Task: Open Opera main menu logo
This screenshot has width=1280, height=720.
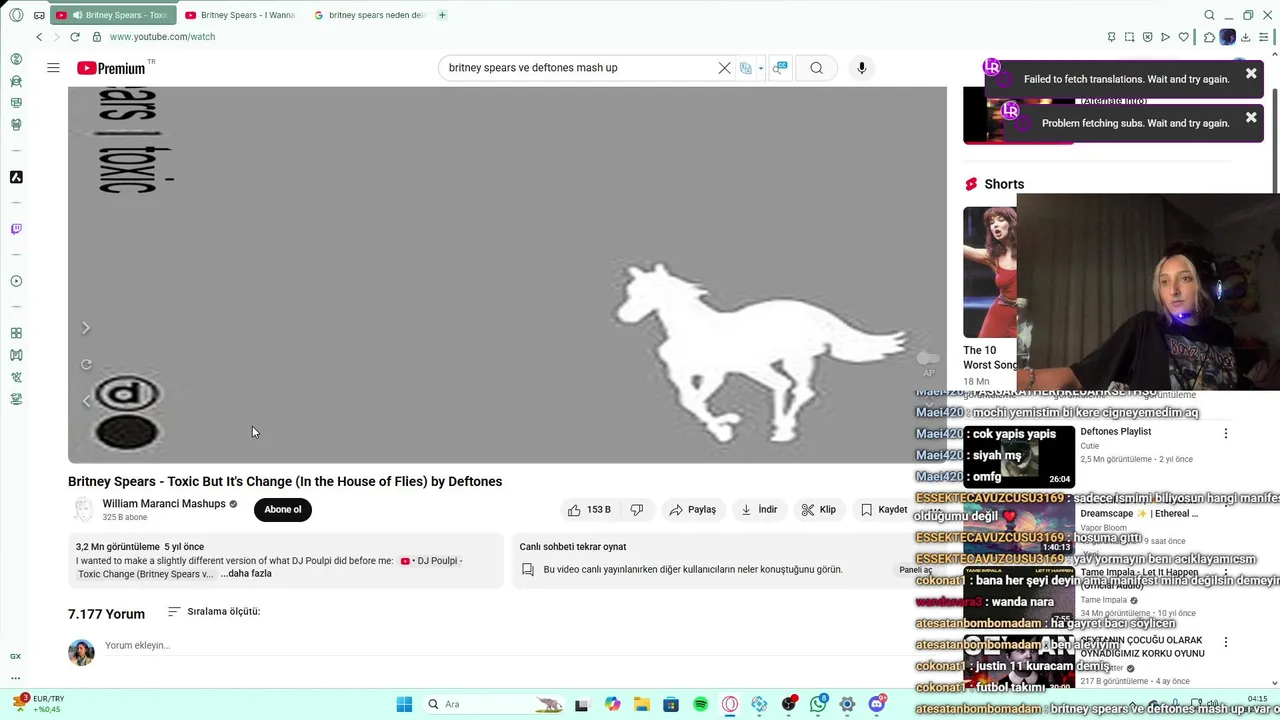Action: tap(16, 15)
